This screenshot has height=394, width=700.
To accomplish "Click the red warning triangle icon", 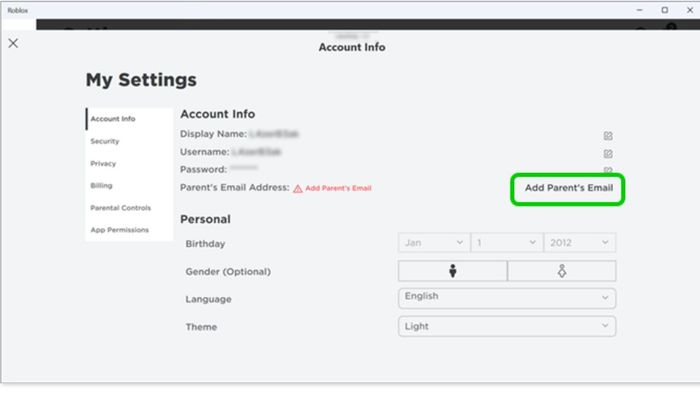I will click(298, 189).
